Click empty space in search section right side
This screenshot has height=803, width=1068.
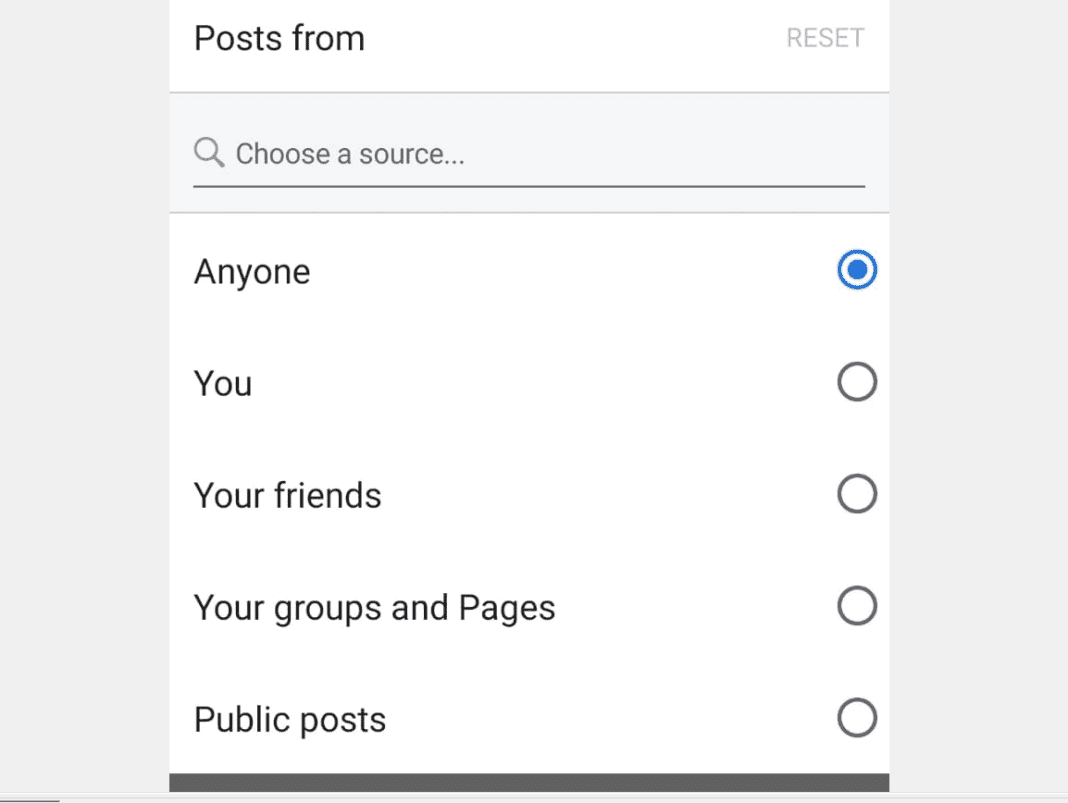pyautogui.click(x=681, y=154)
